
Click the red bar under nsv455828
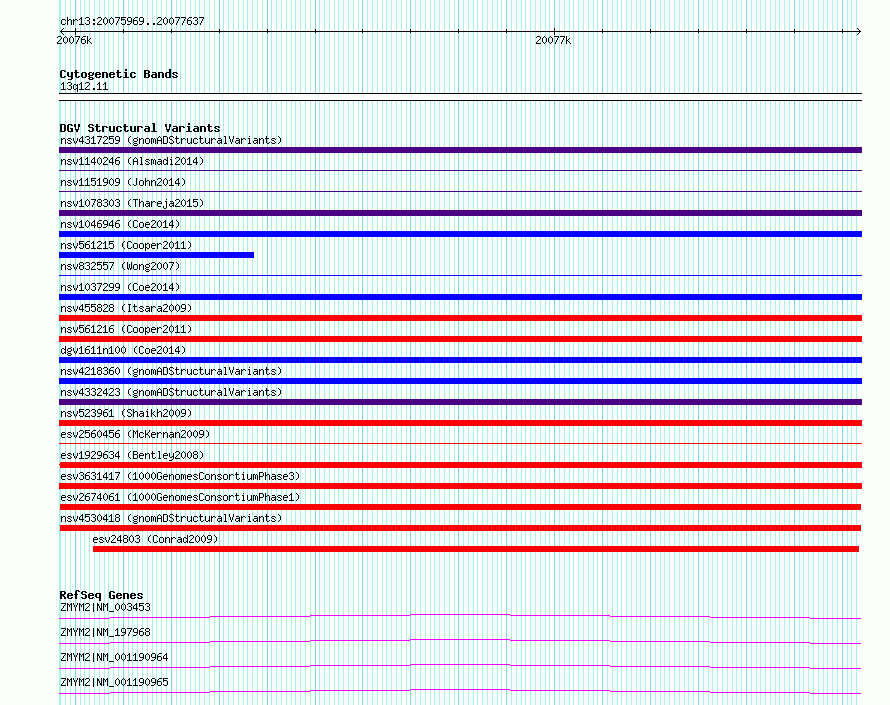tap(460, 318)
